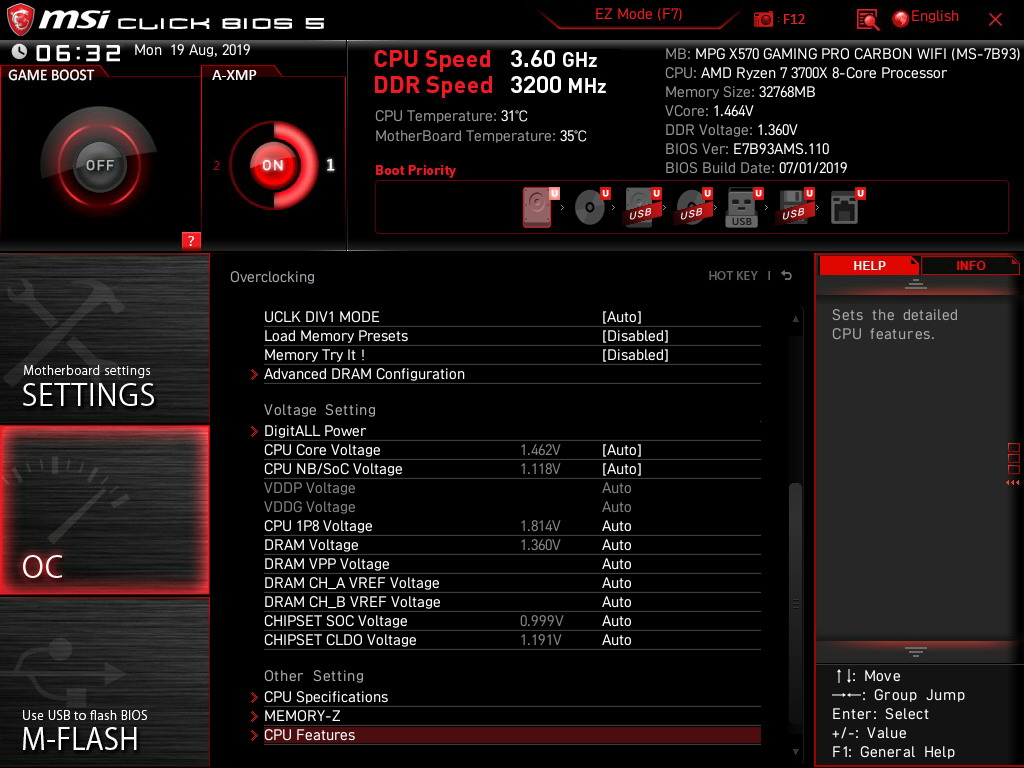Toggle the A-XMP ON button

coord(273,165)
